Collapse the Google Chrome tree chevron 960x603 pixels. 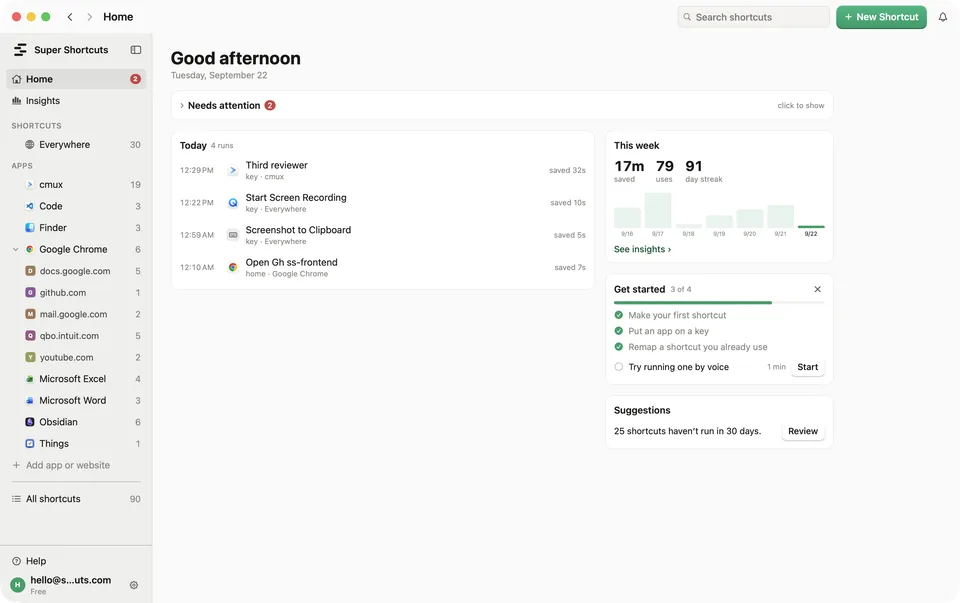(16, 249)
